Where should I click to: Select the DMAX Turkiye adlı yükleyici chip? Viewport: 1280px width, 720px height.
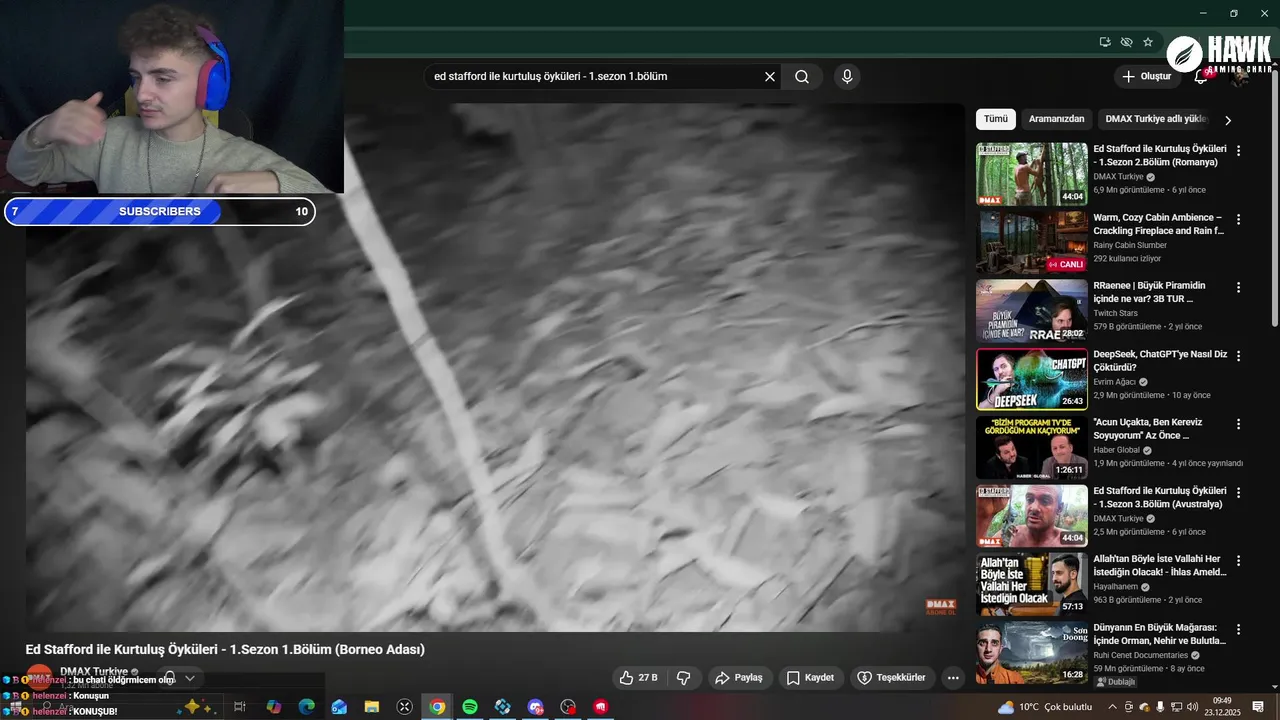point(1156,119)
